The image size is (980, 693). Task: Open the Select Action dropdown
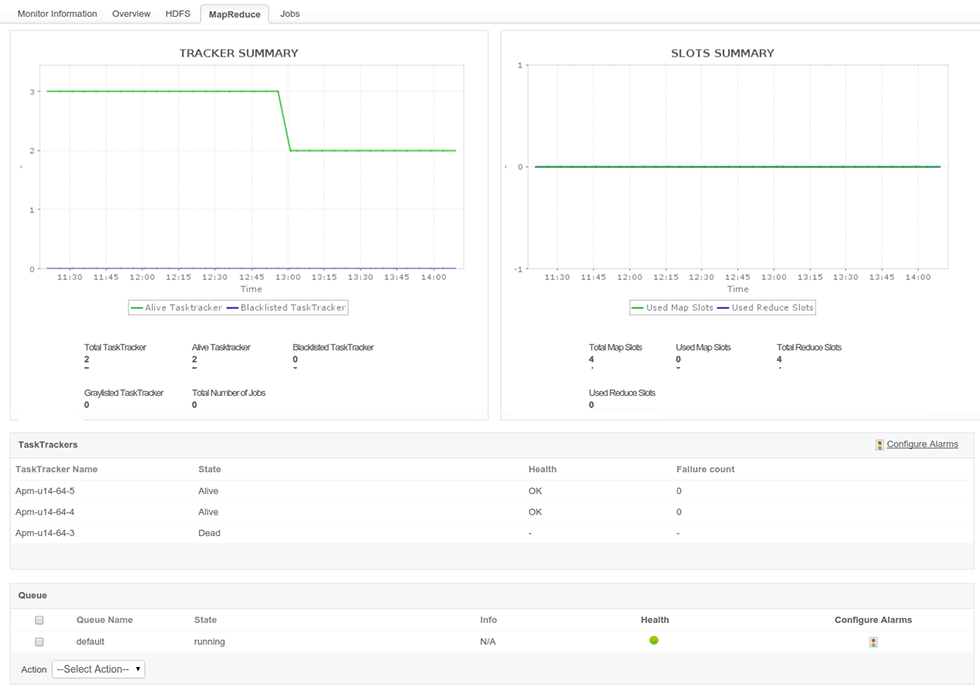coord(98,669)
